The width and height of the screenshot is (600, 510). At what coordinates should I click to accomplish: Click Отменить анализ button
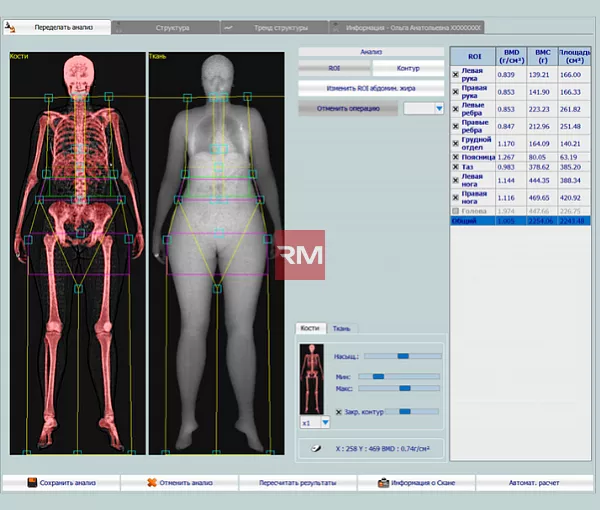[179, 483]
